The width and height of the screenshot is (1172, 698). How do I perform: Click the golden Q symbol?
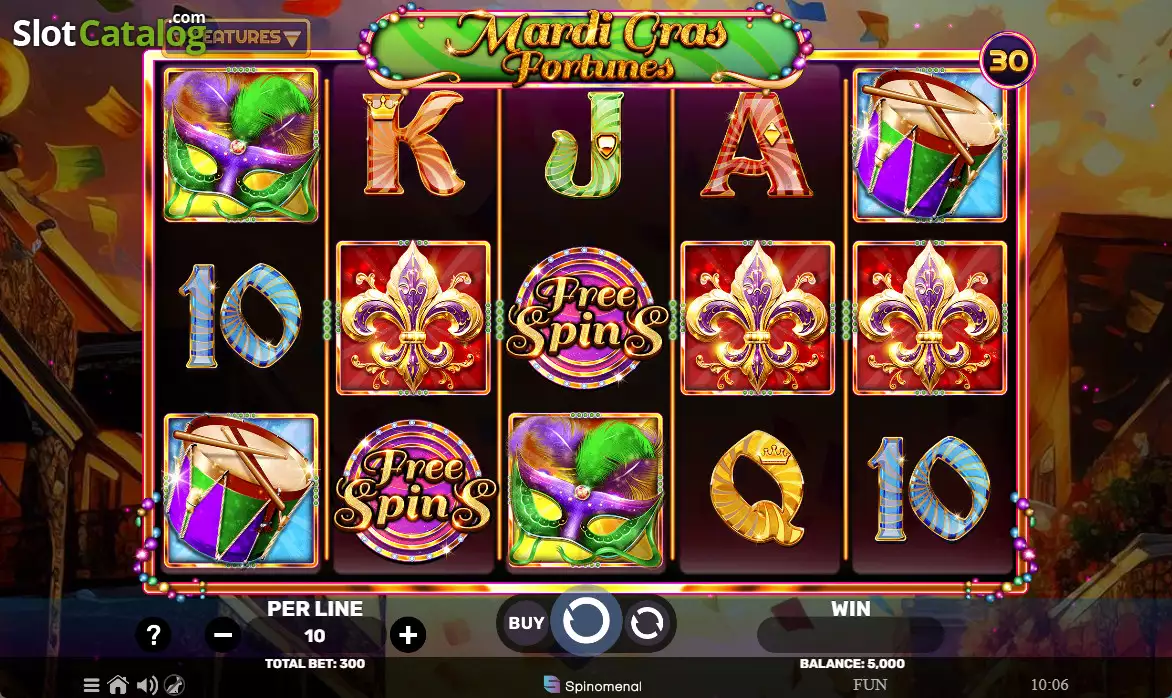click(757, 486)
